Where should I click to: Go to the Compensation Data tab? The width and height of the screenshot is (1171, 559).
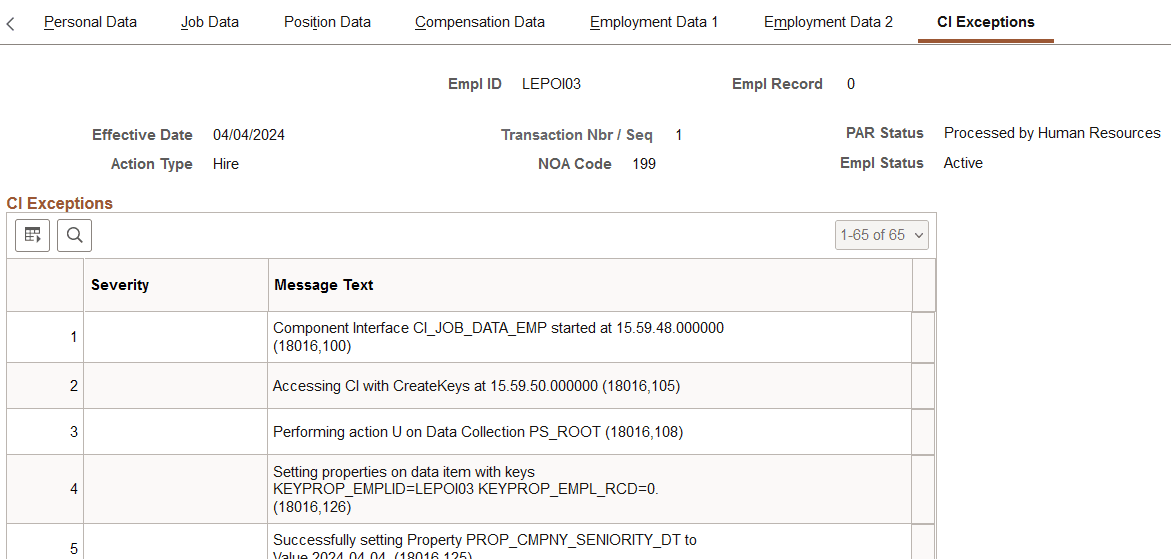tap(480, 22)
